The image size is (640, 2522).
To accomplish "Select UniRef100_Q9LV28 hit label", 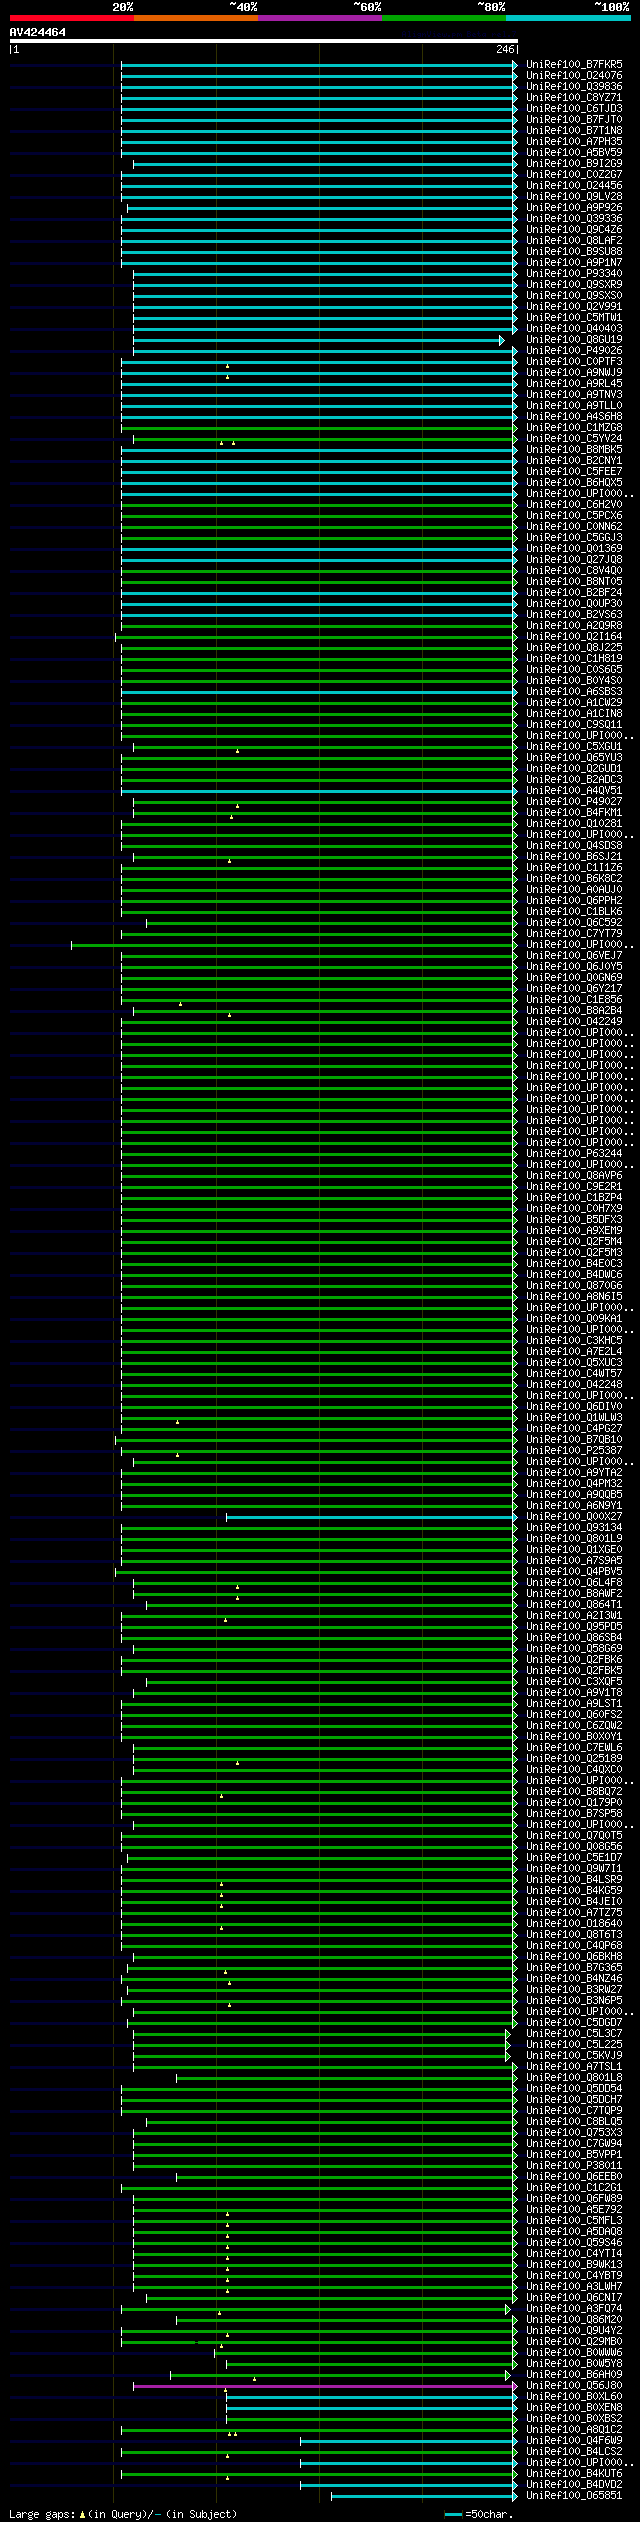I will point(574,197).
